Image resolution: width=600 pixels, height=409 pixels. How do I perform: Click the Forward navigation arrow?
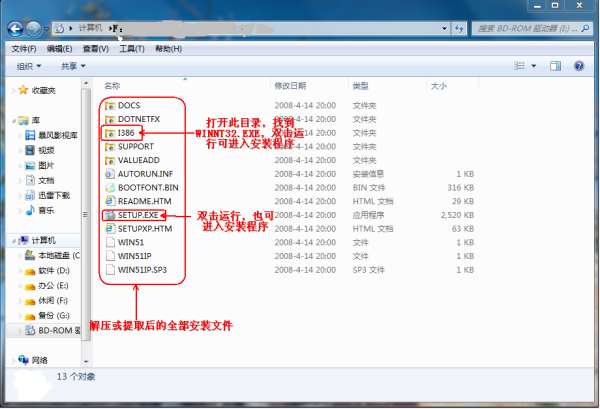[x=33, y=29]
